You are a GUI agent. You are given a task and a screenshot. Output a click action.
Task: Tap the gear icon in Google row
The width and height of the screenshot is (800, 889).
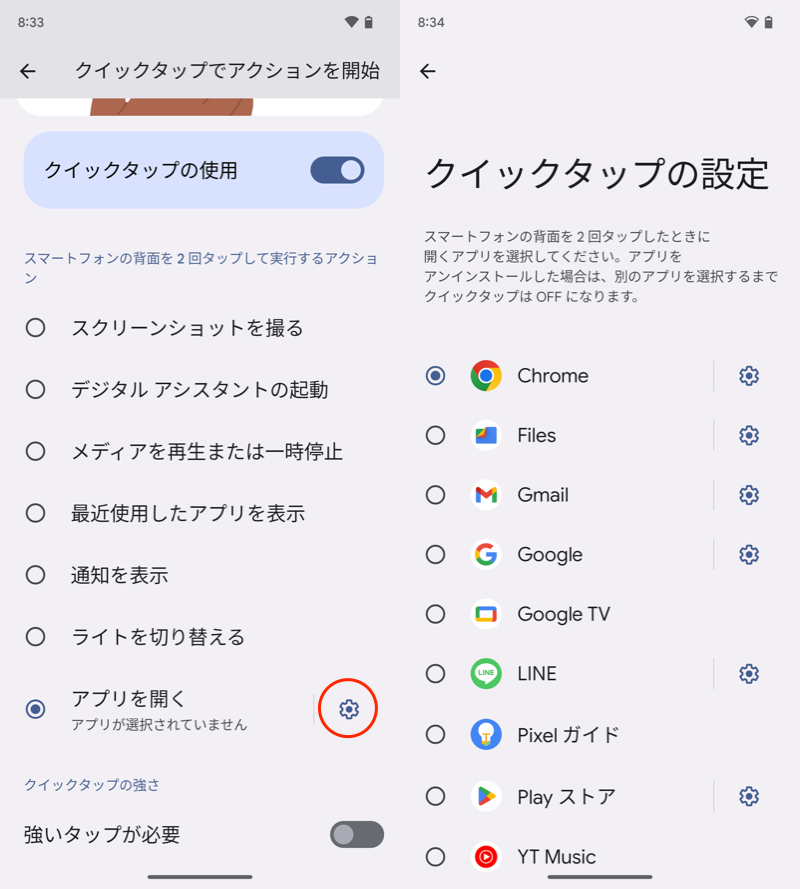click(749, 554)
